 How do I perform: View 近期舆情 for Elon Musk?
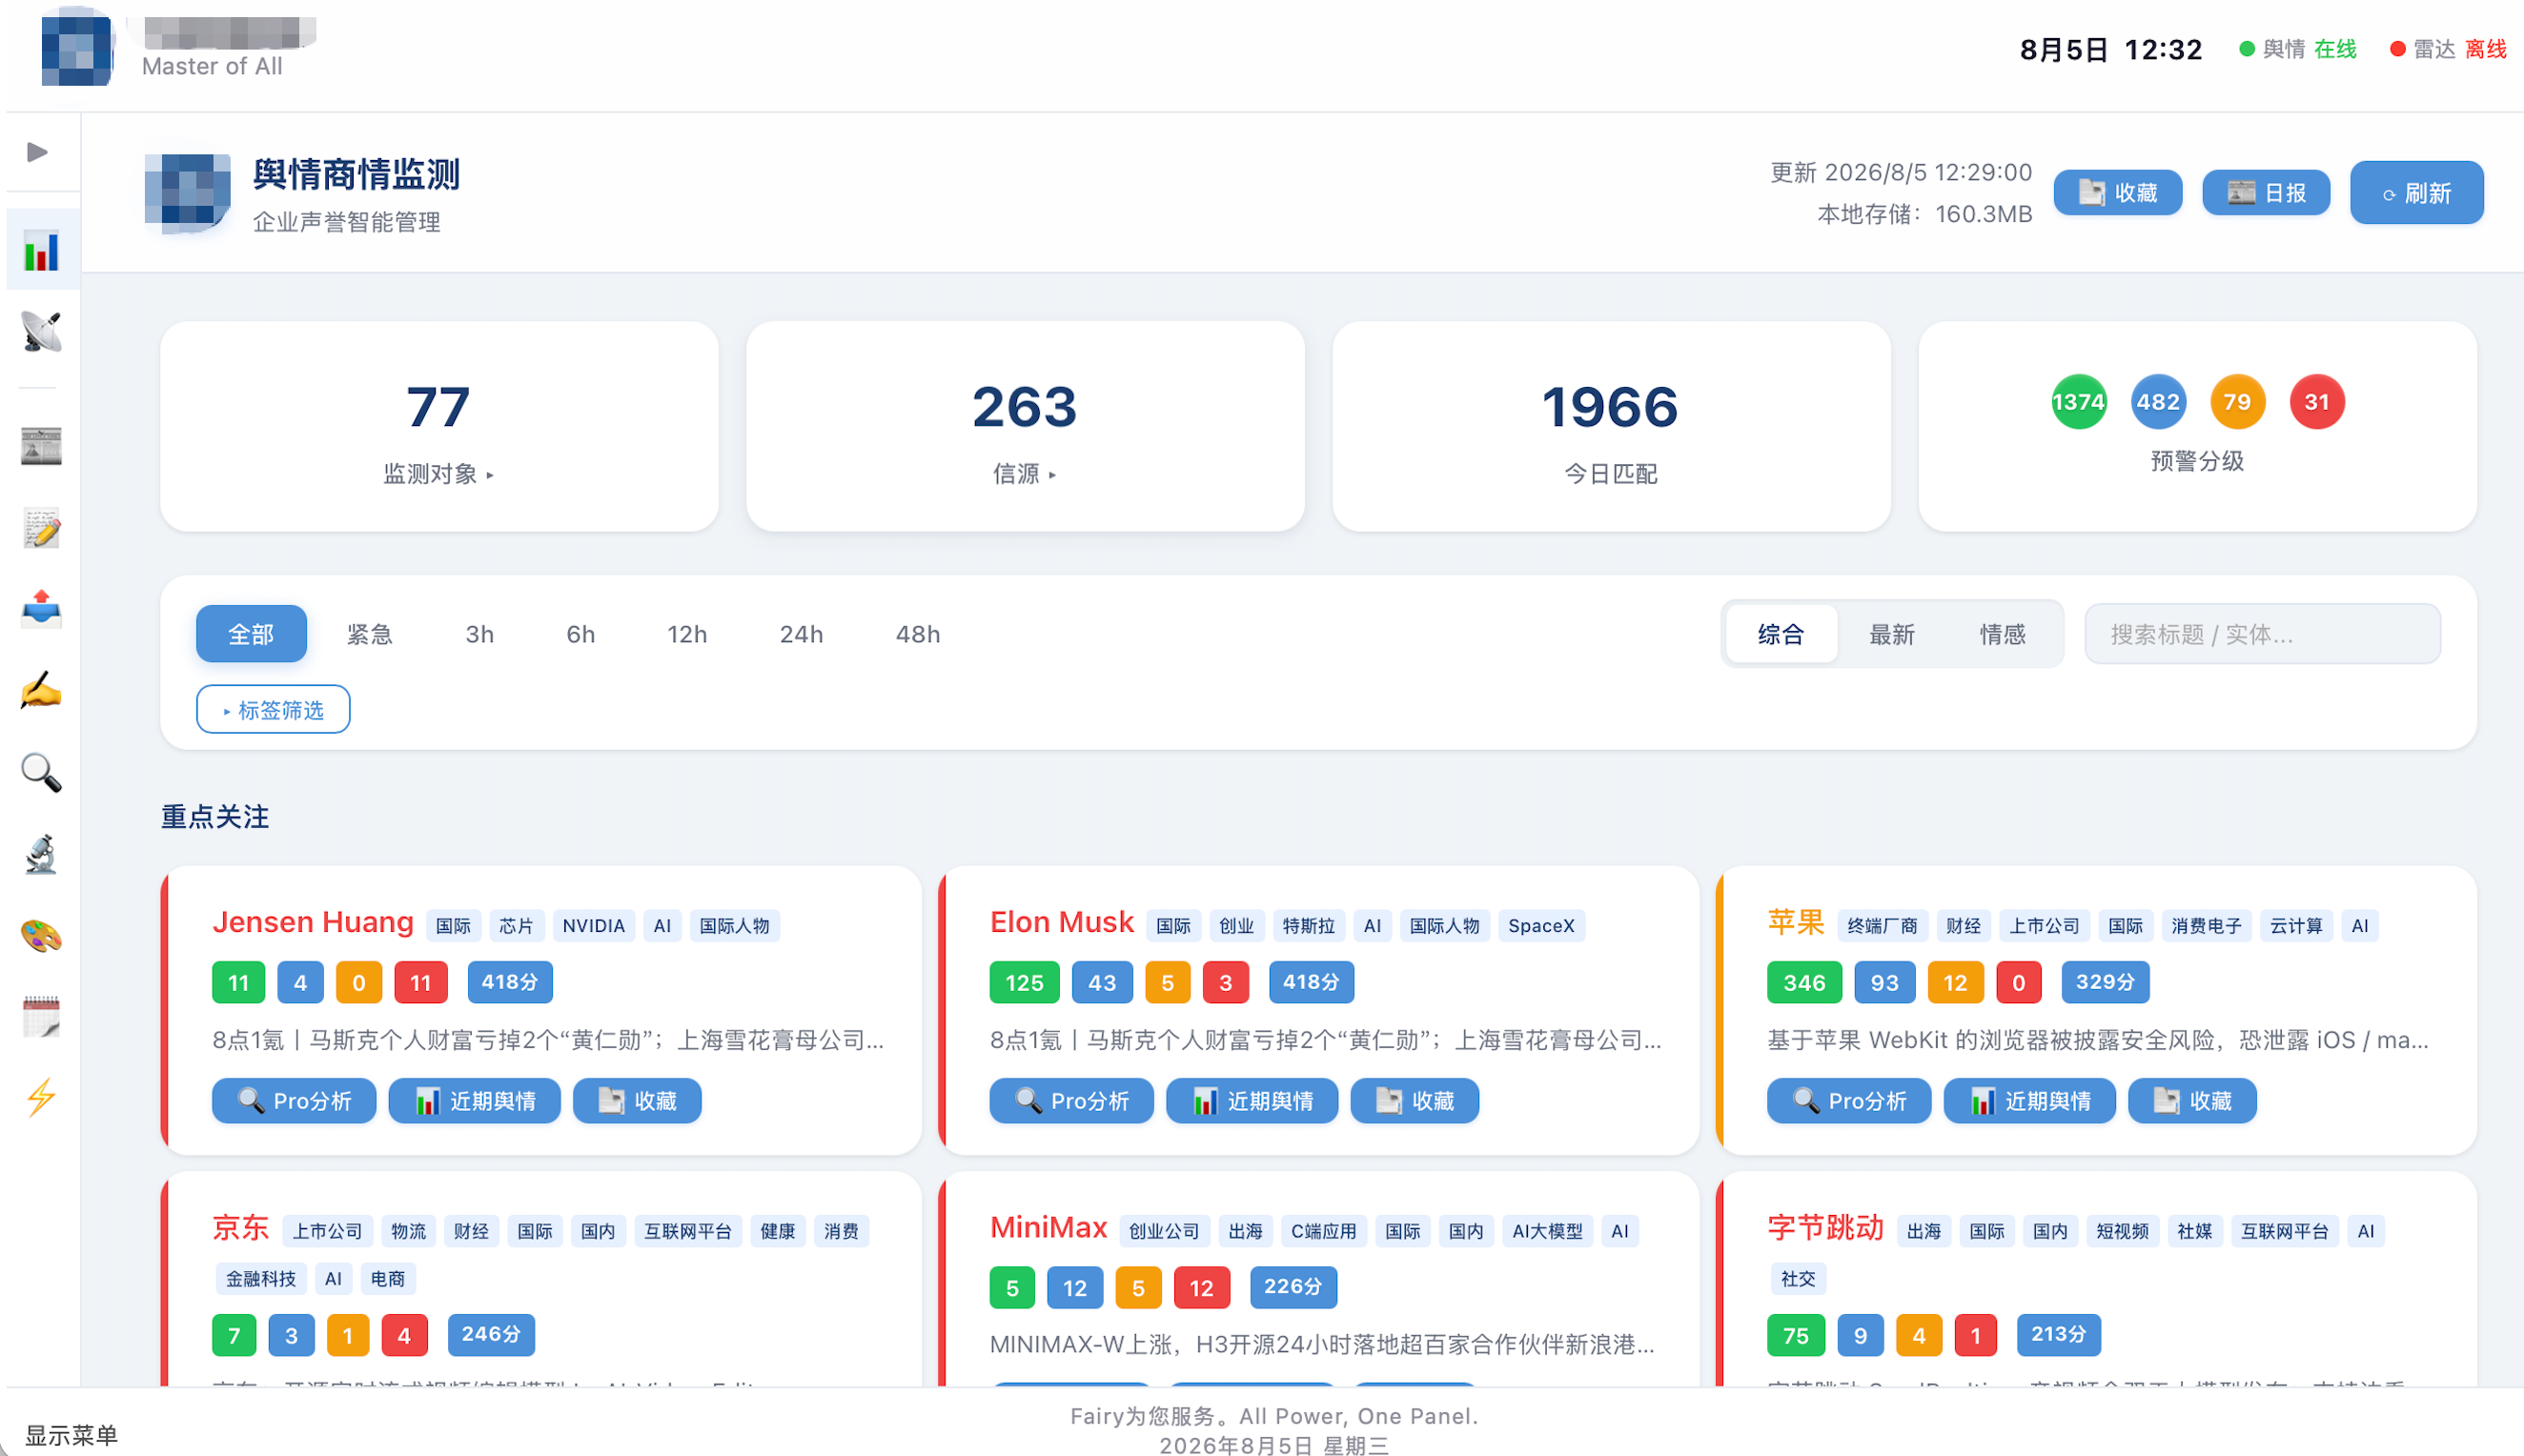pyautogui.click(x=1252, y=1101)
